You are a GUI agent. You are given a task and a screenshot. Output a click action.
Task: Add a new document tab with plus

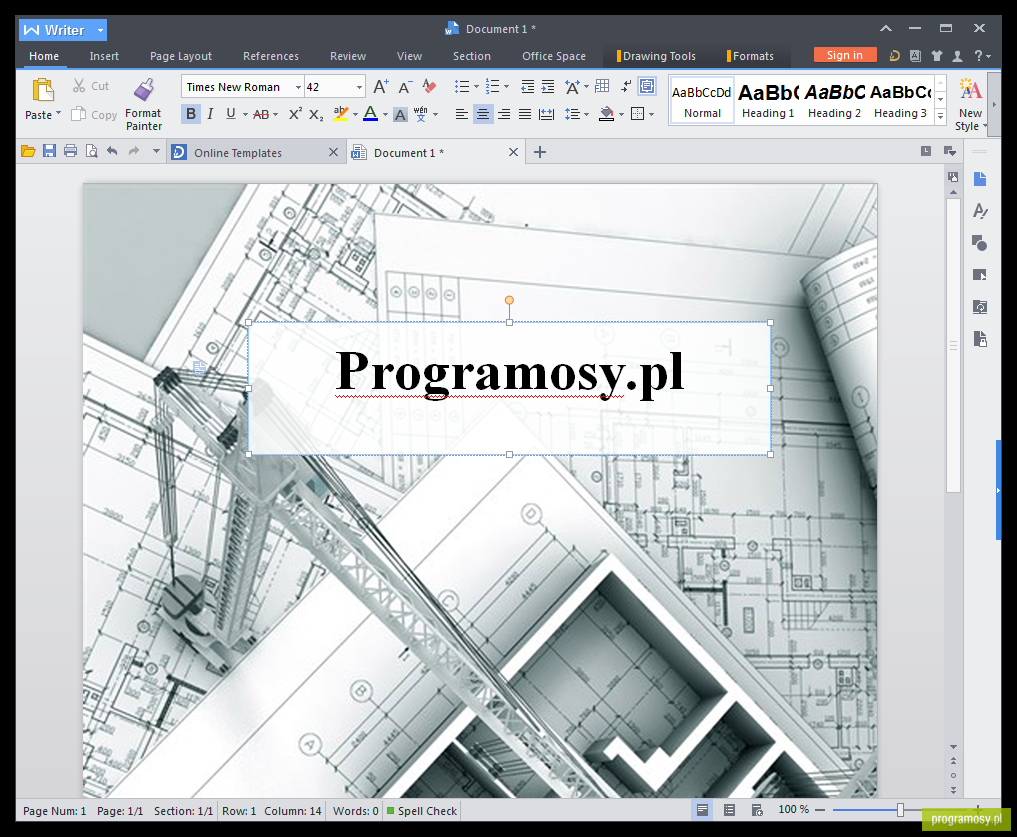[540, 152]
